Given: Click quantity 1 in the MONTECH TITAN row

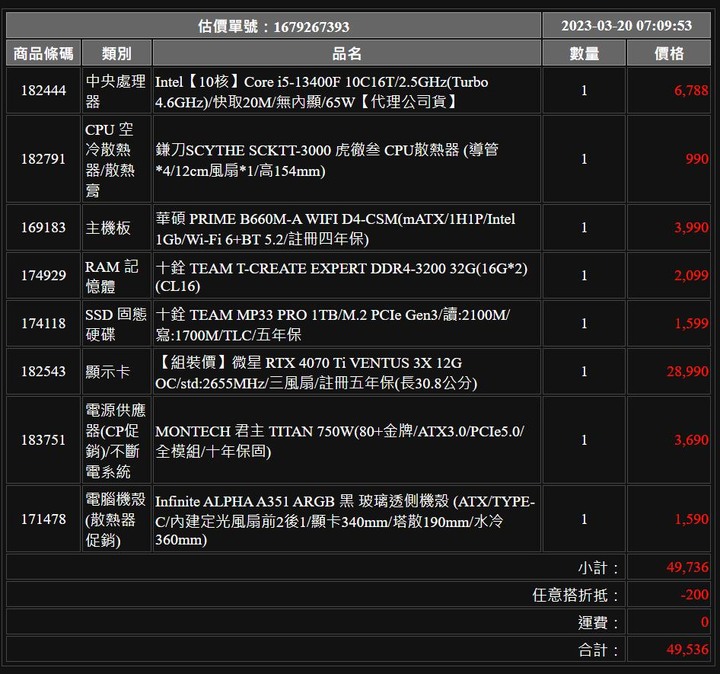Looking at the screenshot, I should 584,440.
